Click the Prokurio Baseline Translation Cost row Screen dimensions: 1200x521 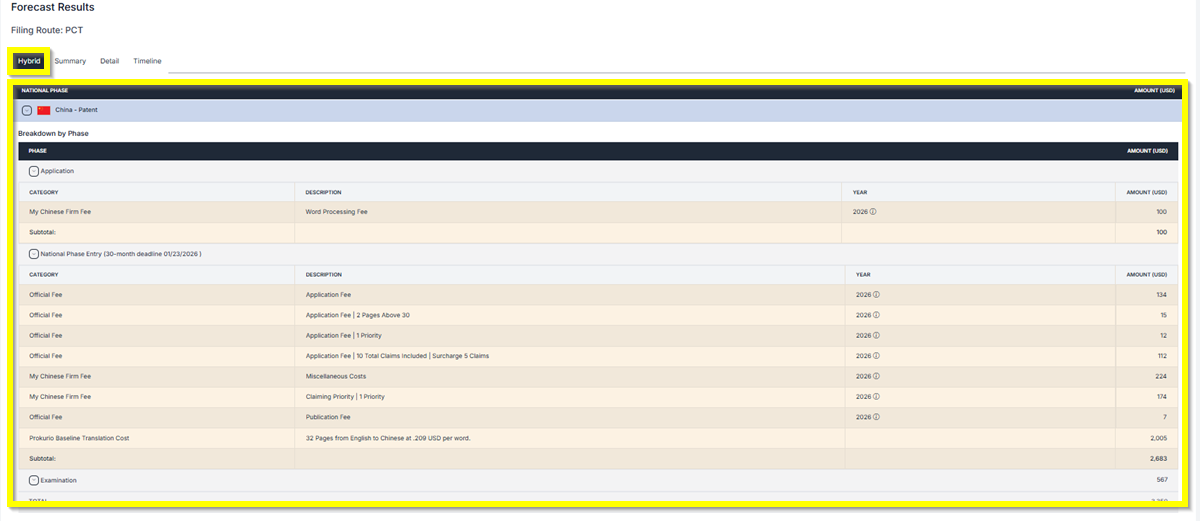click(x=79, y=438)
